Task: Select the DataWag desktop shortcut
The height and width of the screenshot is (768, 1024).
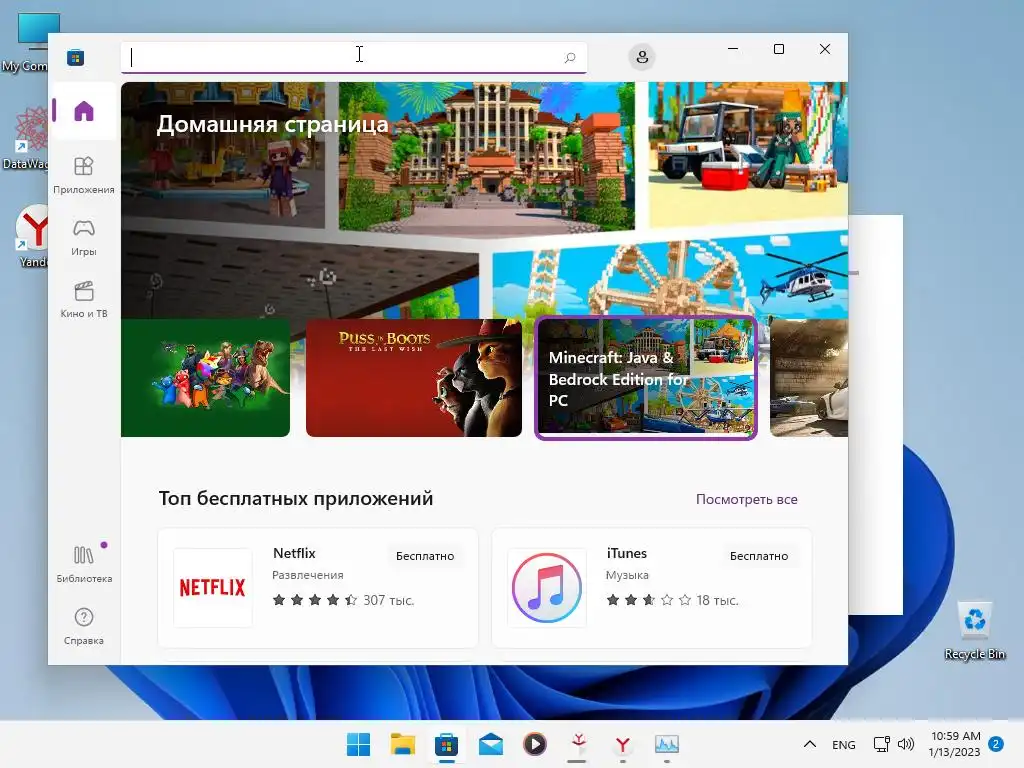Action: pyautogui.click(x=26, y=139)
